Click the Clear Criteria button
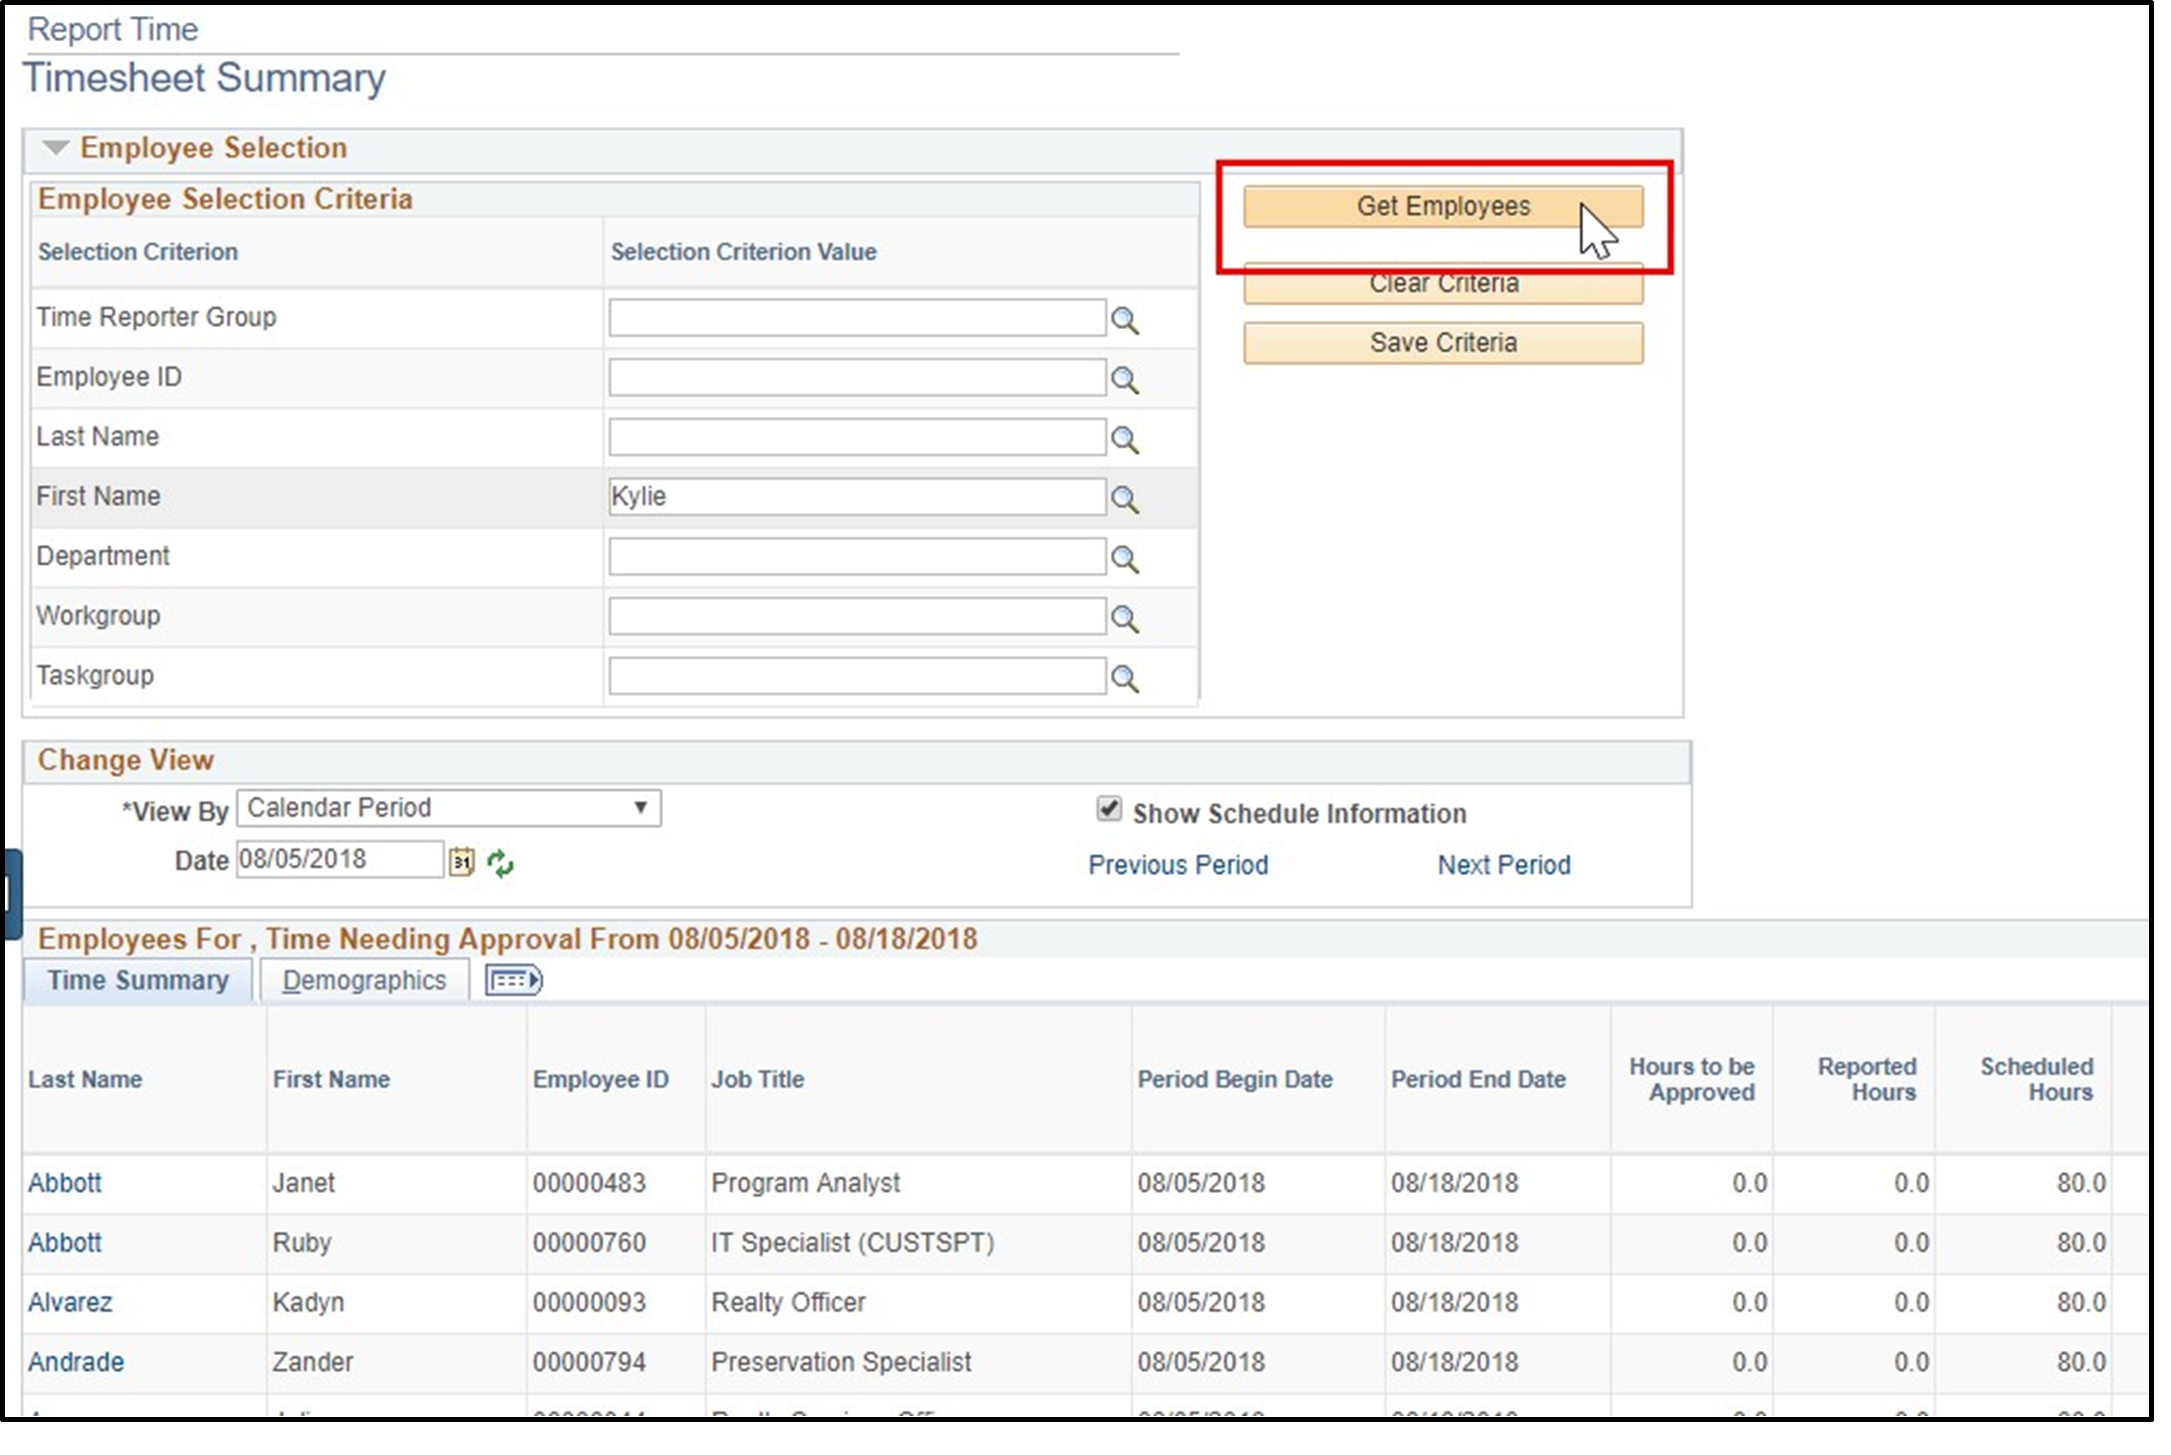Screen dimensions: 2171x1455 point(1442,284)
